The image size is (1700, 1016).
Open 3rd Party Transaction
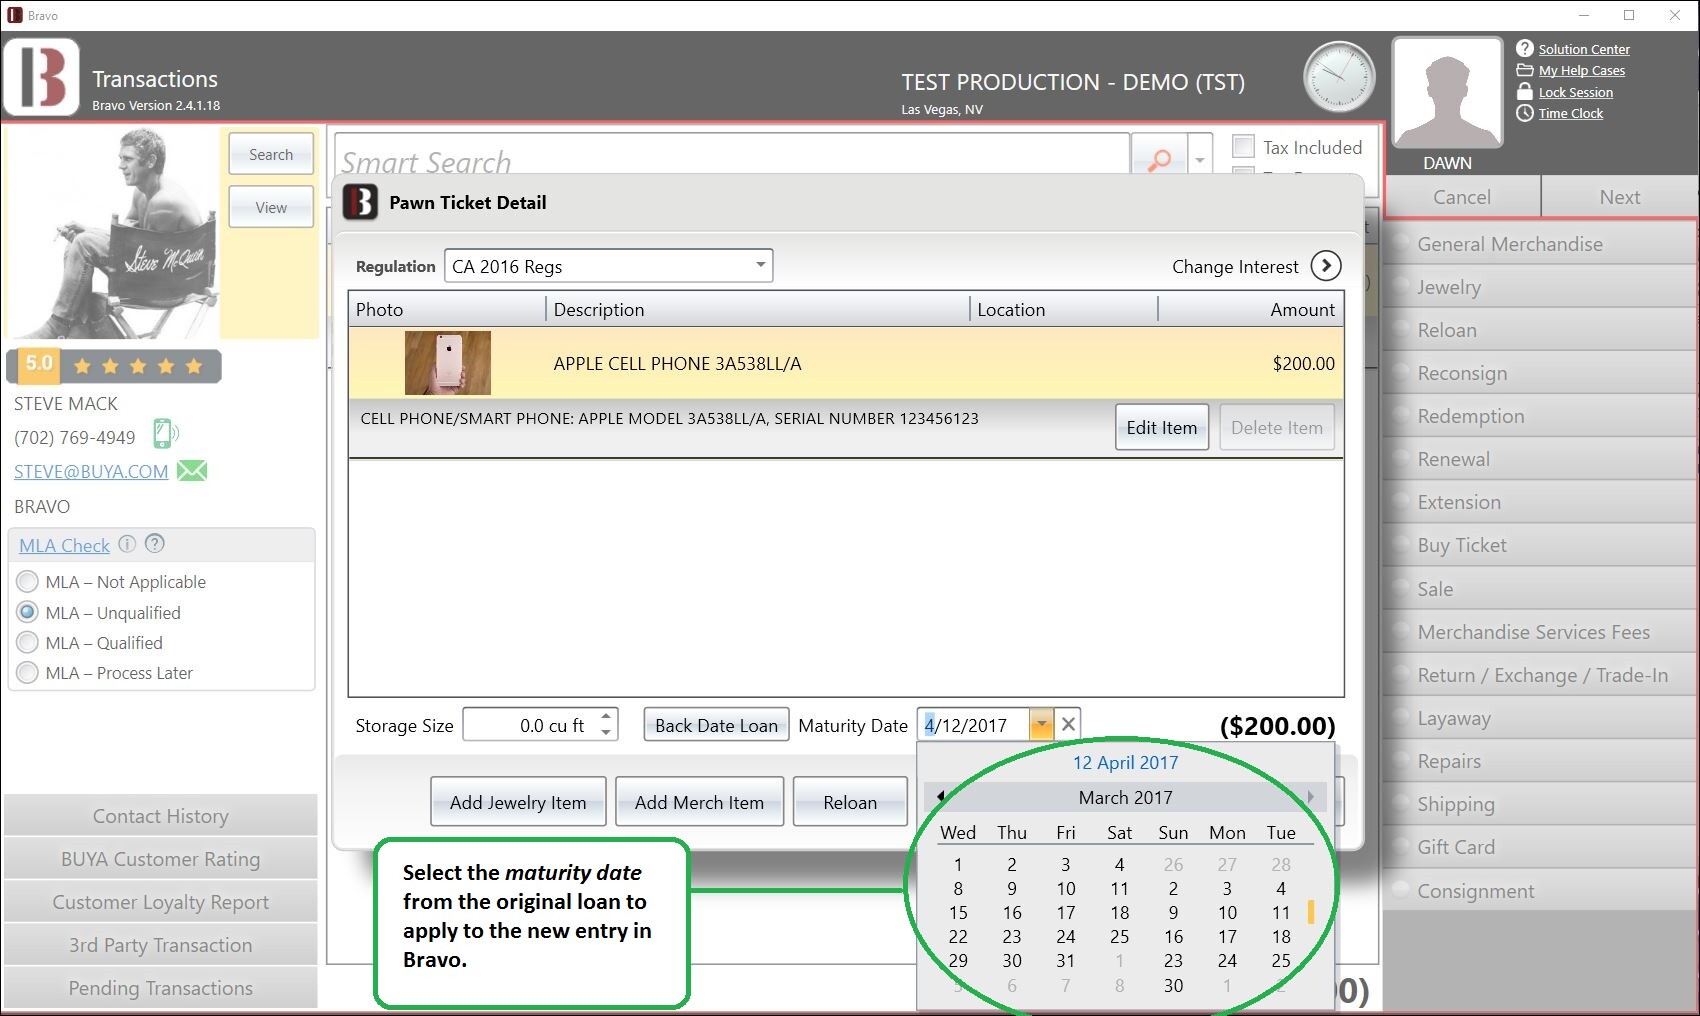coord(161,945)
